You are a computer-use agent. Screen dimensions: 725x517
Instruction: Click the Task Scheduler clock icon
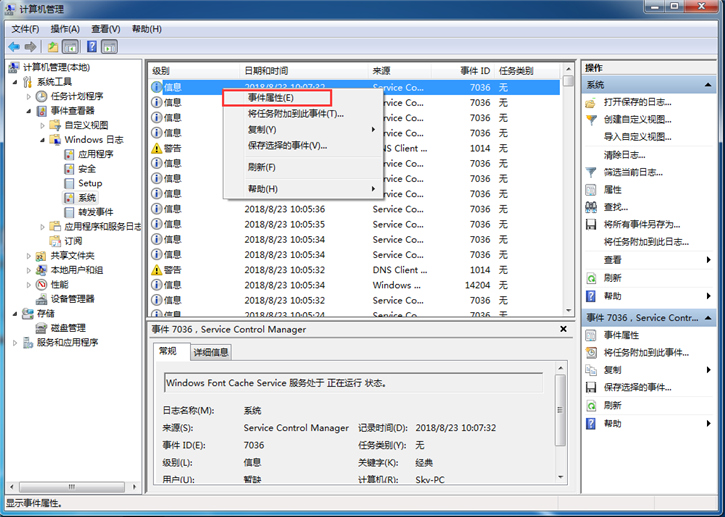pyautogui.click(x=42, y=96)
